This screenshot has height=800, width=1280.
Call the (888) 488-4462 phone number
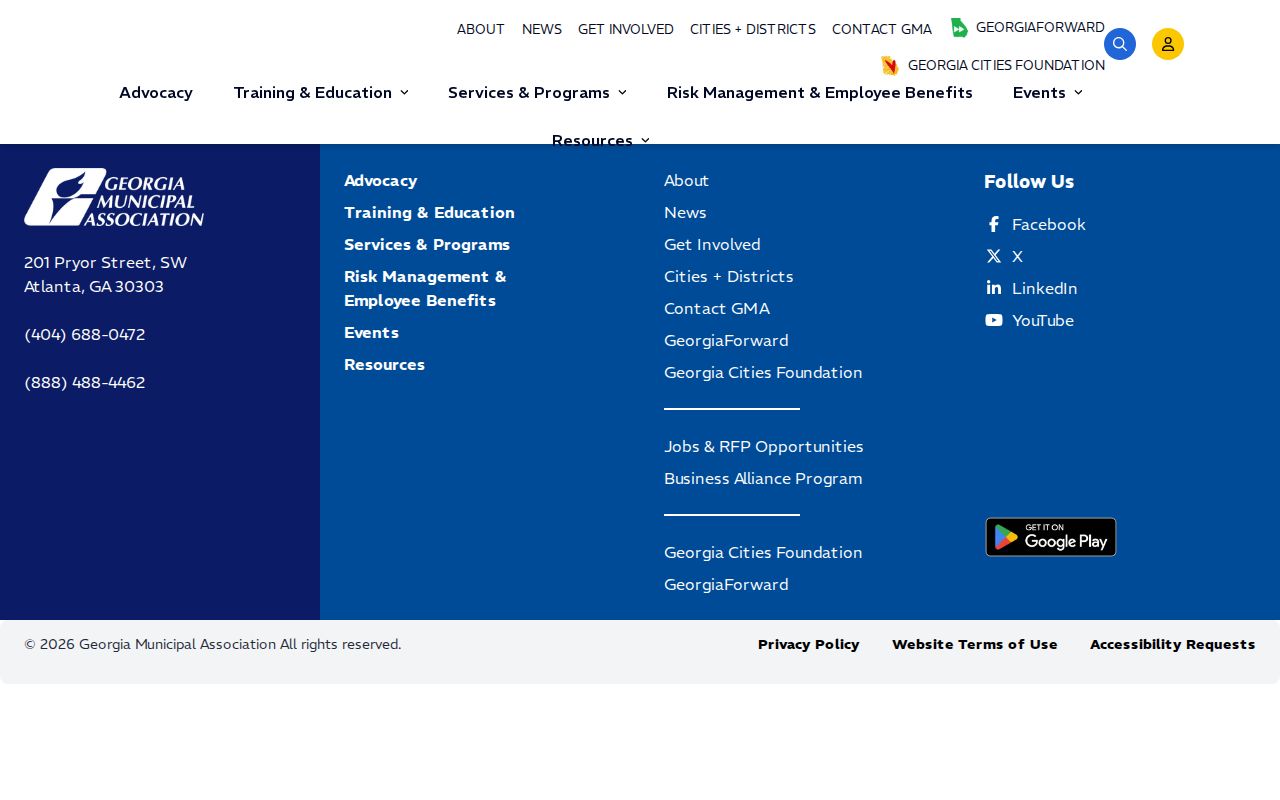click(x=85, y=383)
